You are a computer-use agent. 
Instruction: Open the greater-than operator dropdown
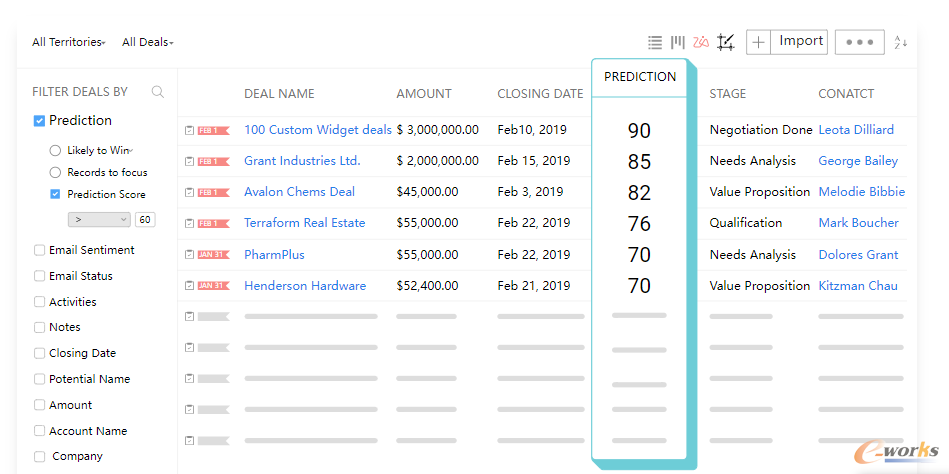(99, 219)
